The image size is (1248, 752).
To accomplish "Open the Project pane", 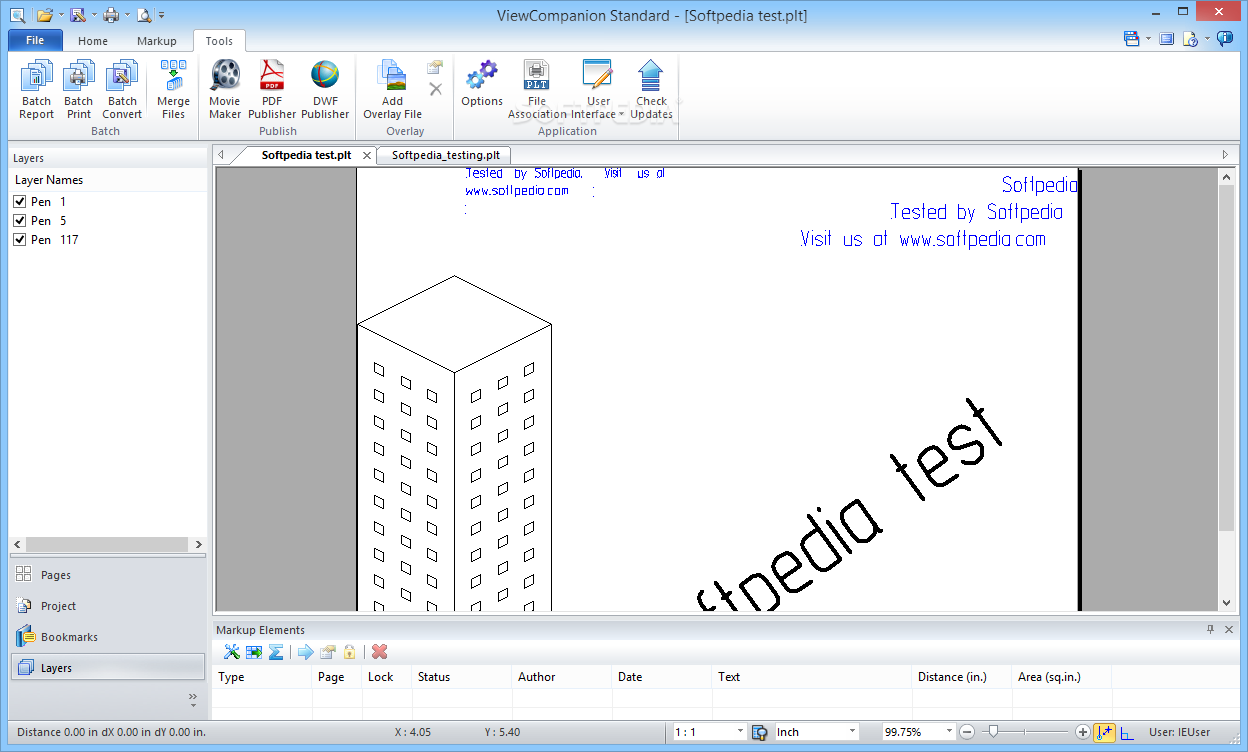I will pos(108,606).
